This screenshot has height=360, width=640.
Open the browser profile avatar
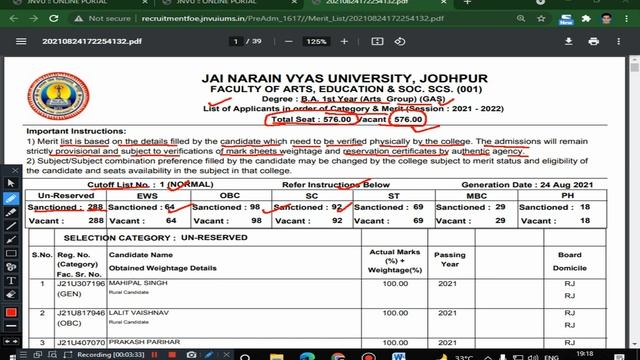[606, 19]
